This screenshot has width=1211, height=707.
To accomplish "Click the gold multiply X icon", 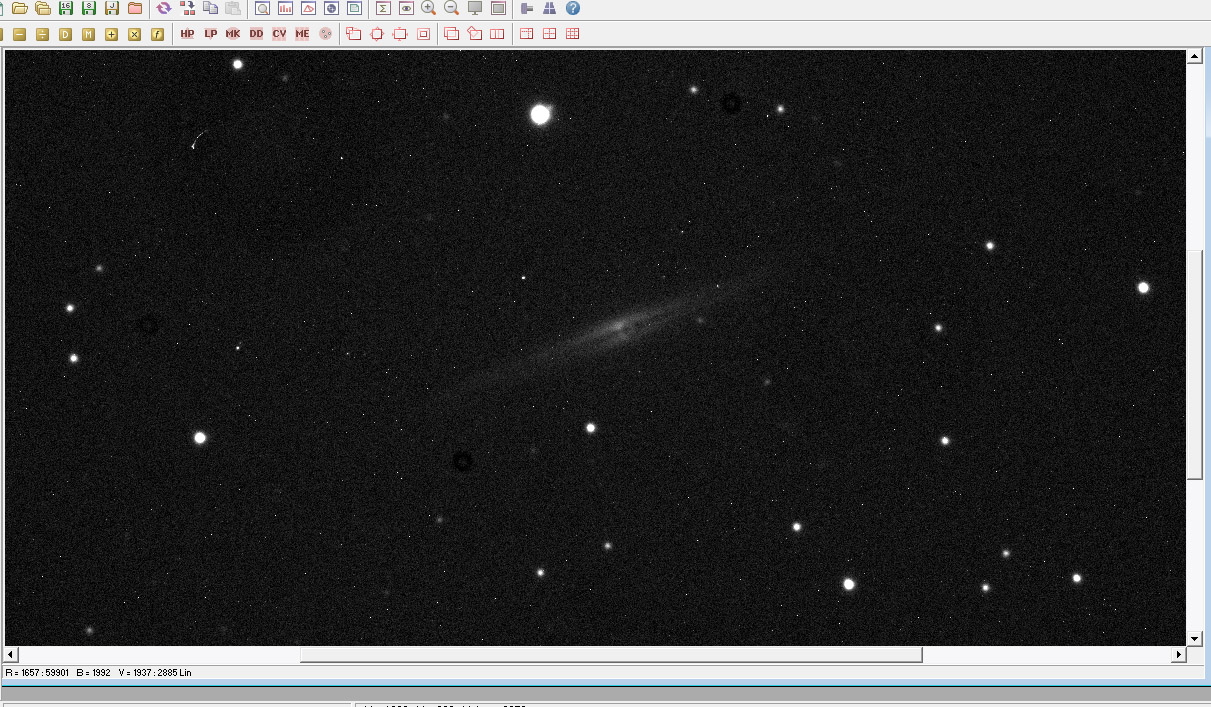I will [134, 34].
